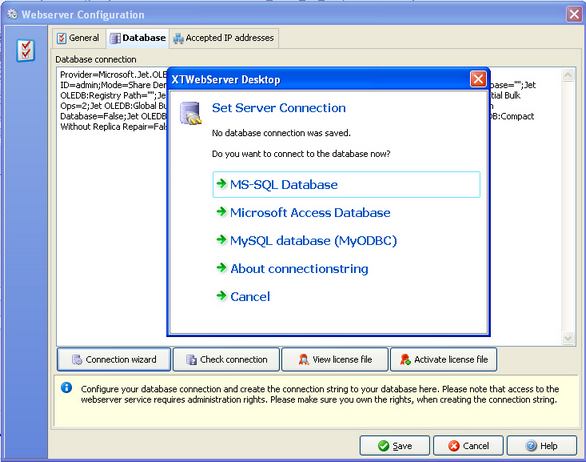Viewport: 586px width, 462px height.
Task: Click the Database tab icon
Action: coord(115,38)
